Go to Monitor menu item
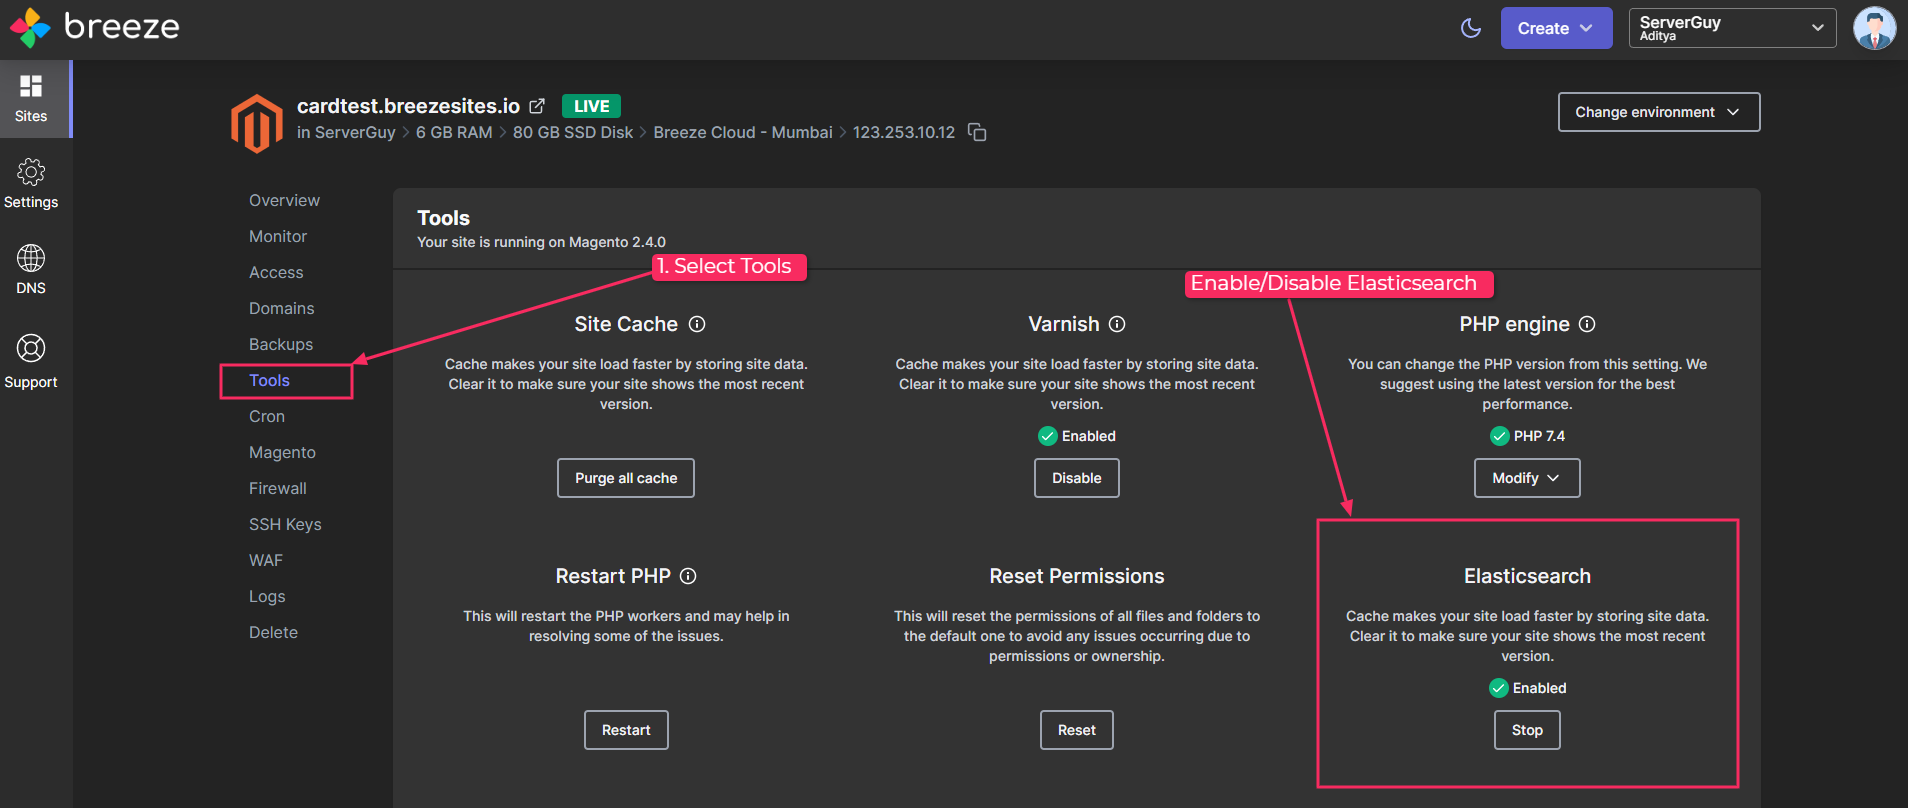 [x=278, y=236]
